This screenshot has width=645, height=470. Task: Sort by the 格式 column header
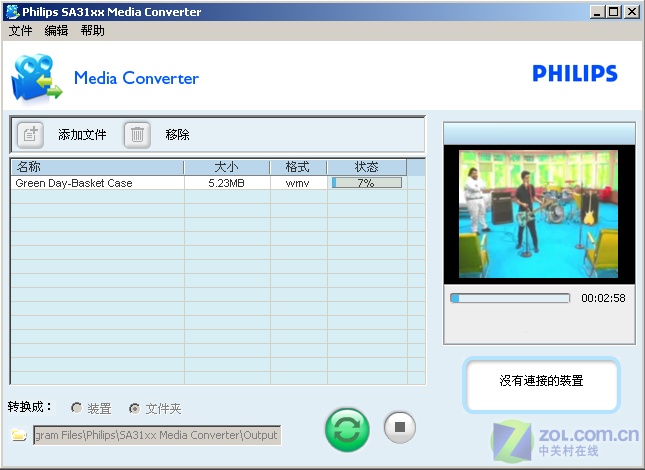[x=298, y=167]
